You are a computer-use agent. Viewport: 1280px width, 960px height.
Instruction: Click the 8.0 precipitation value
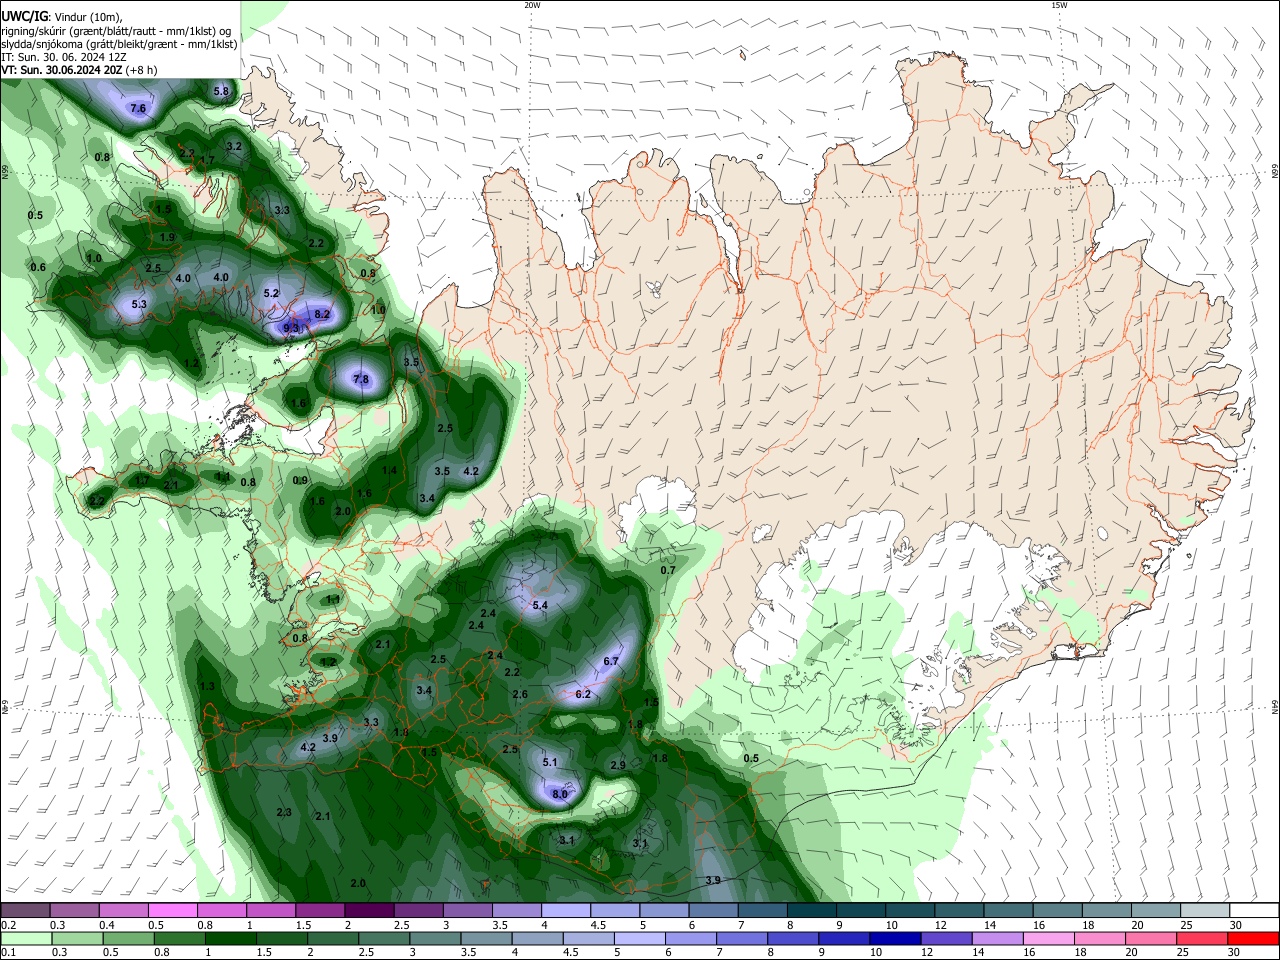(x=560, y=794)
